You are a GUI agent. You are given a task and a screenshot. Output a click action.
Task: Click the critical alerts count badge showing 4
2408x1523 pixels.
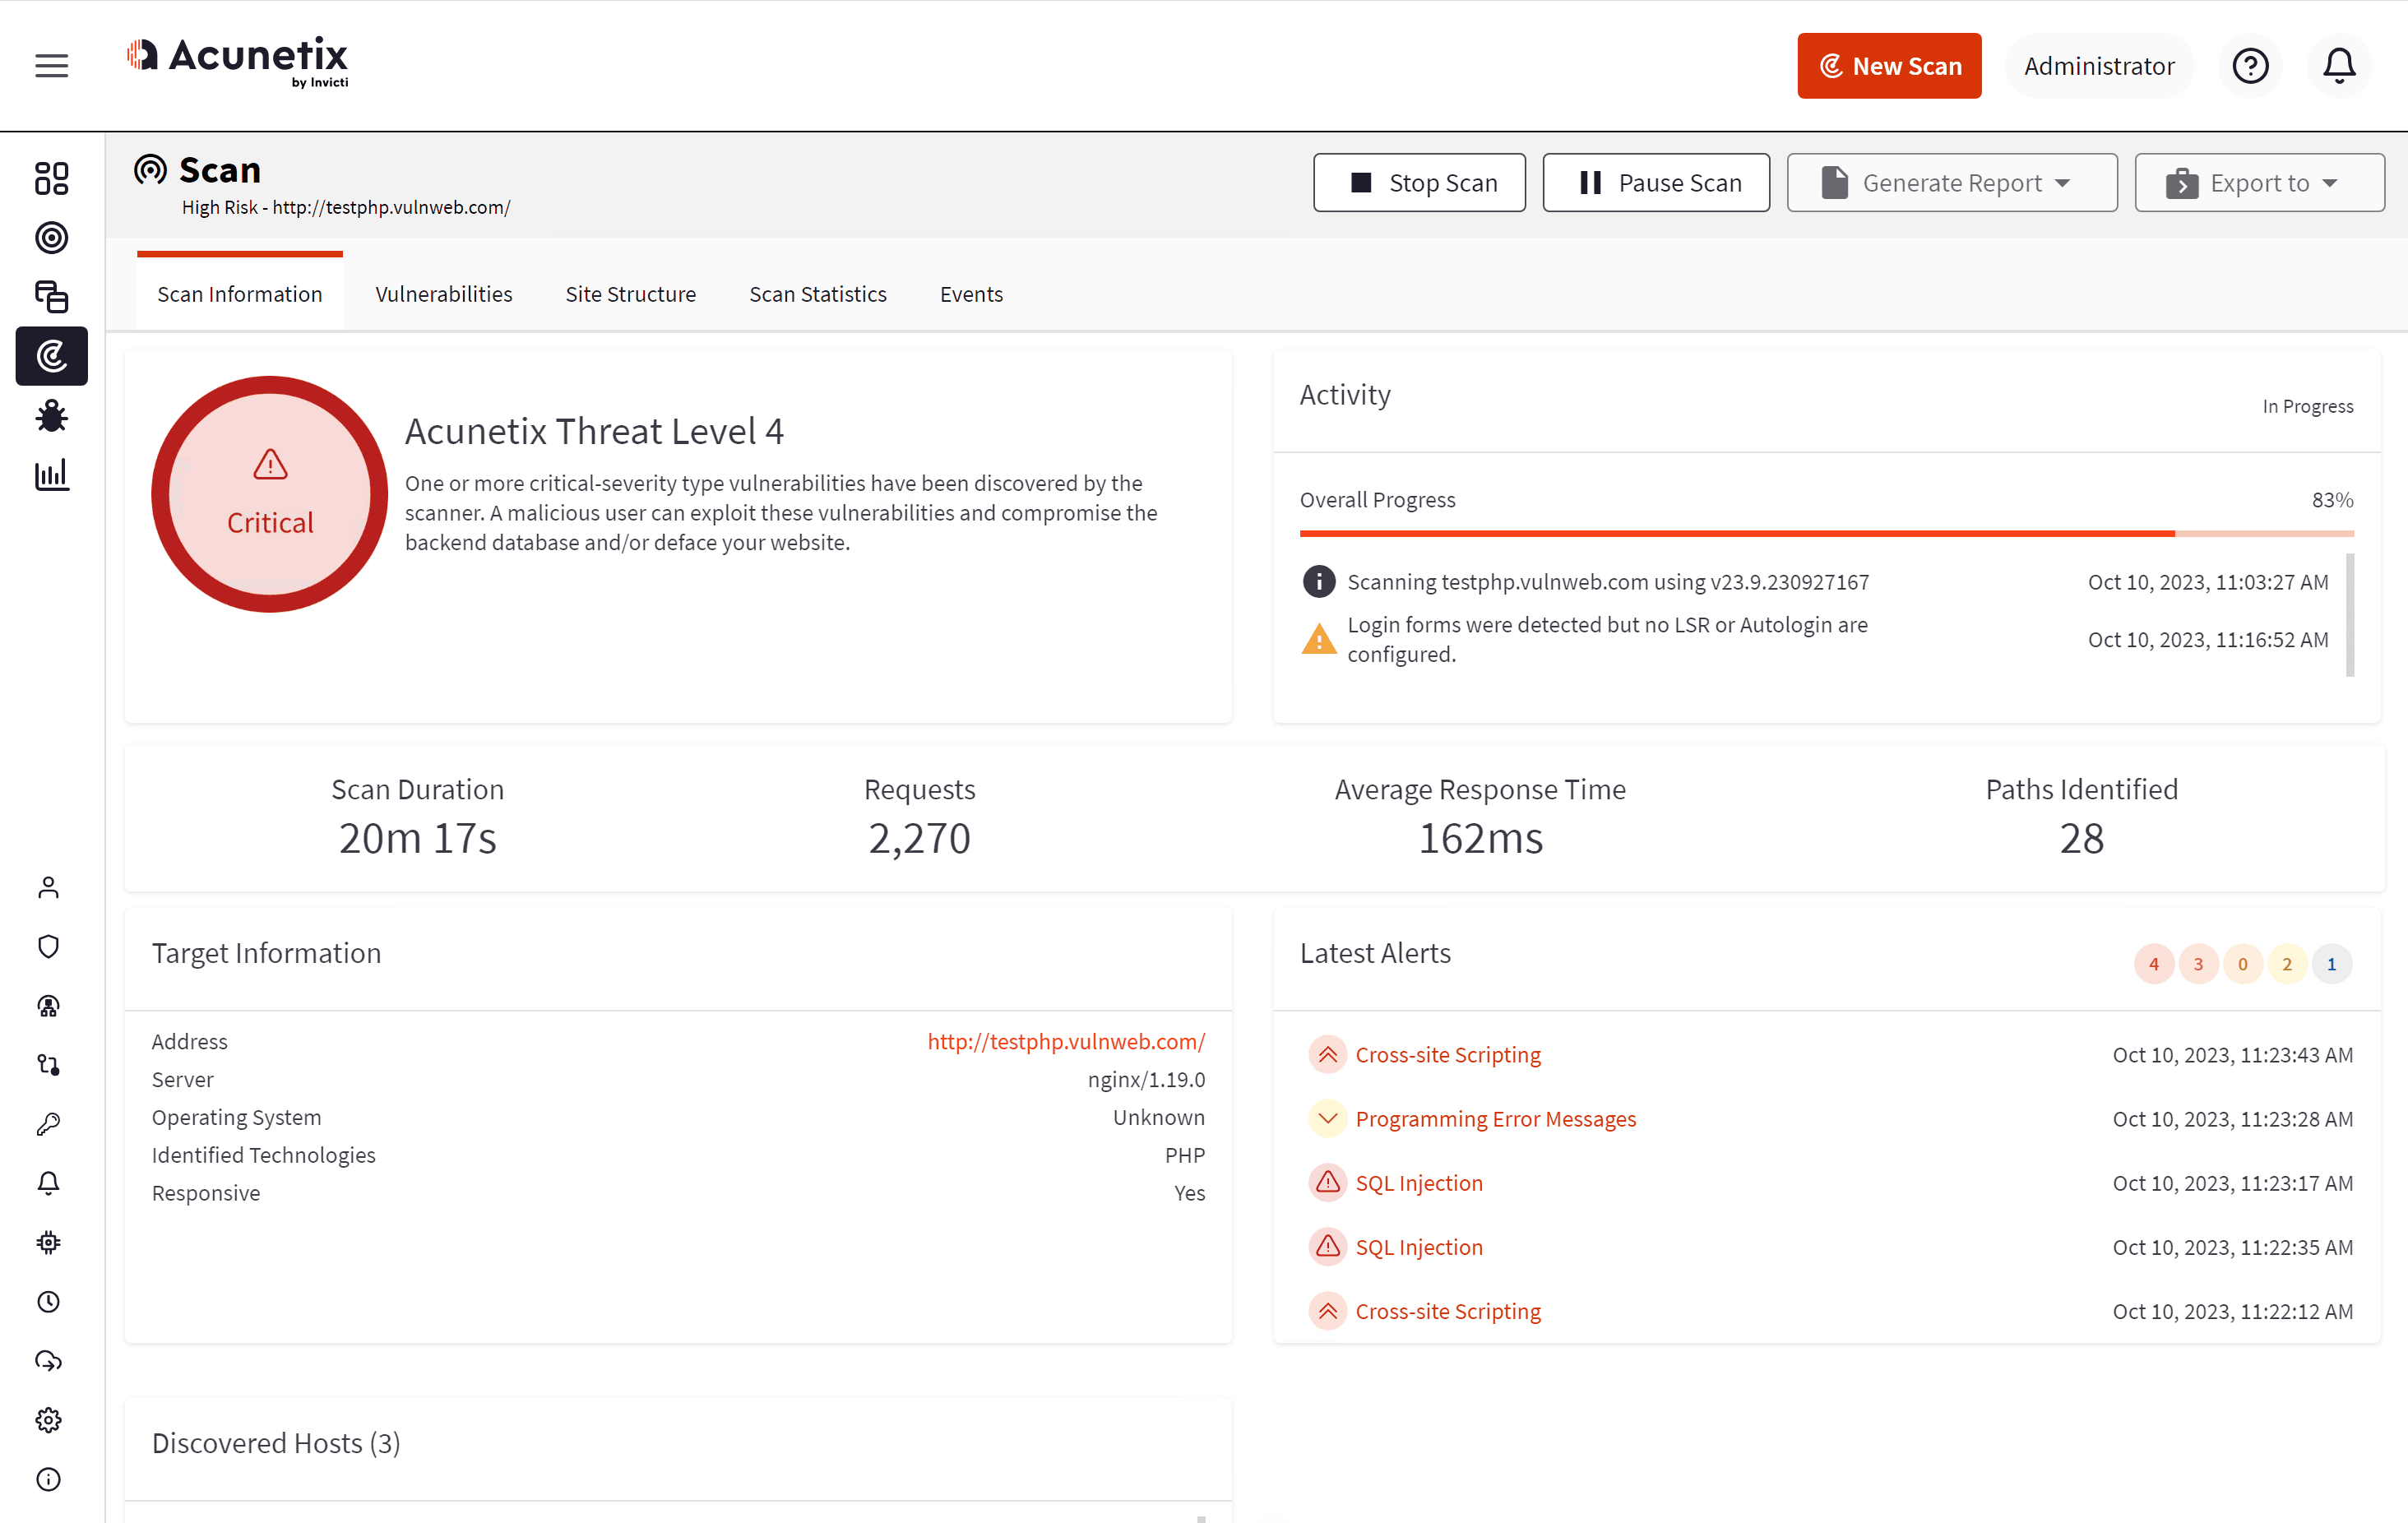(x=2153, y=964)
